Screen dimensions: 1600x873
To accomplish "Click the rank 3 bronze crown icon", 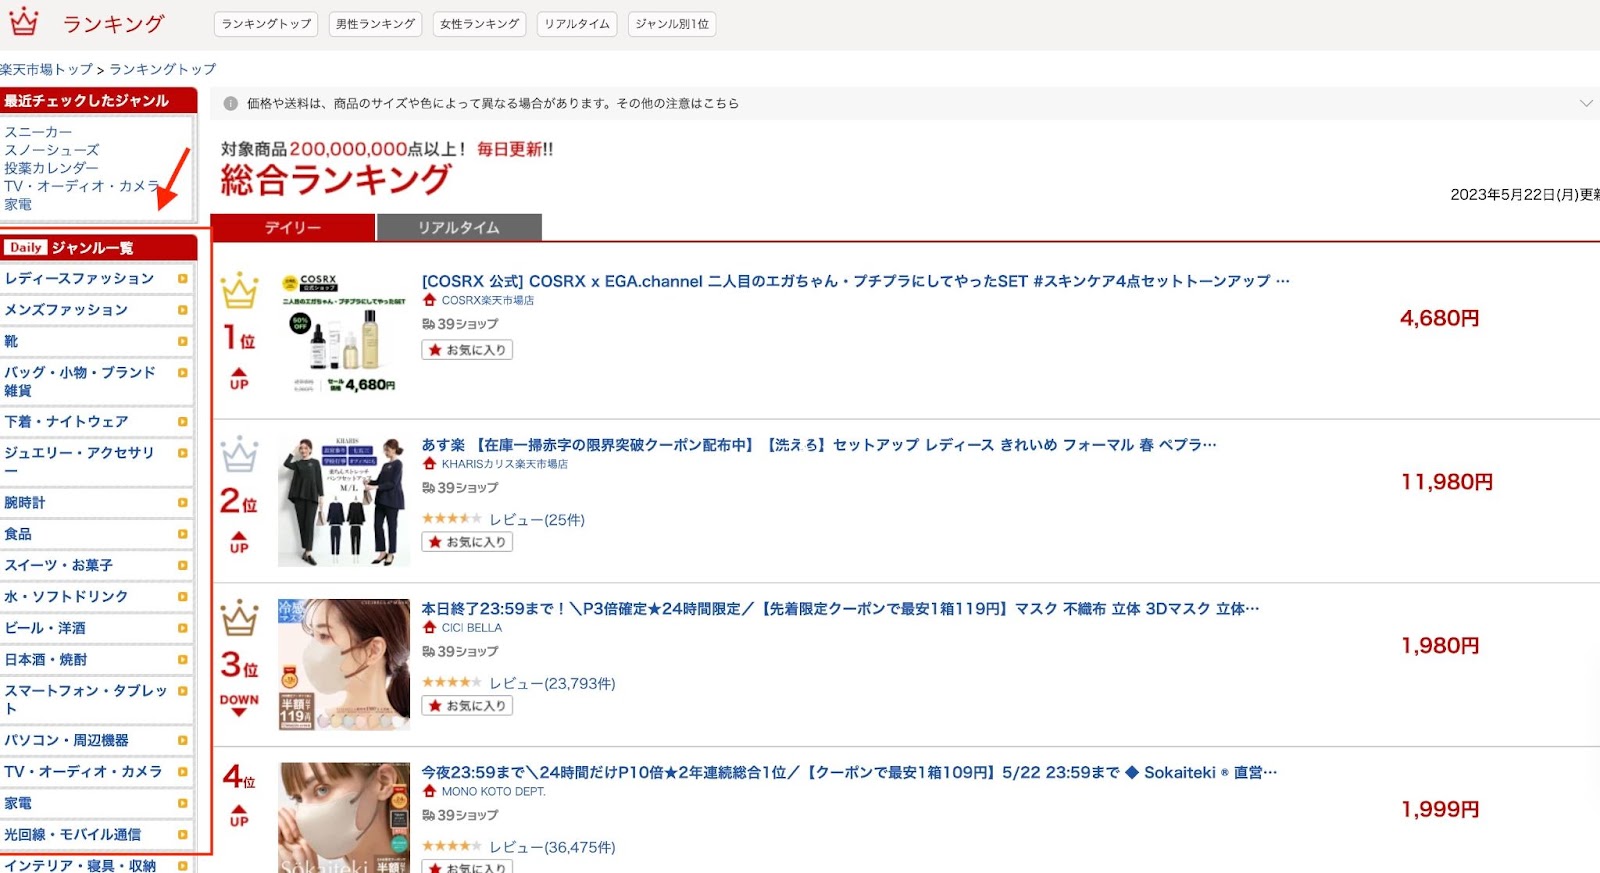I will click(x=239, y=619).
